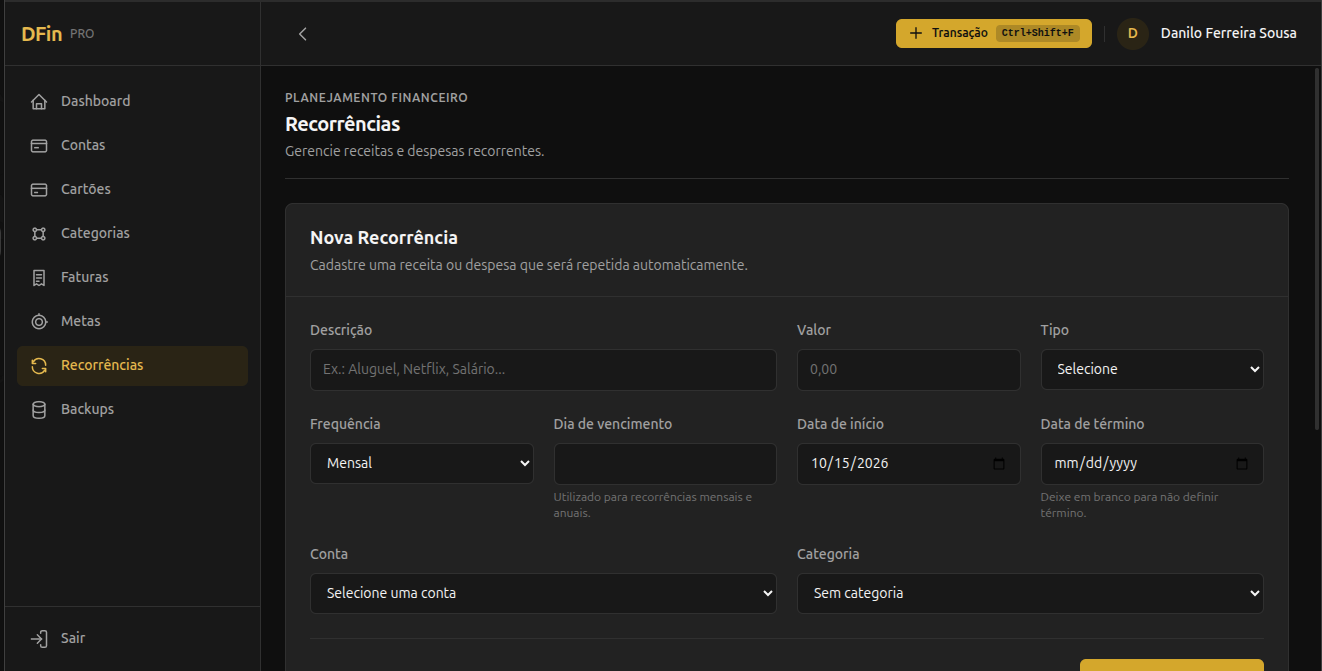Open the Conta selection dropdown
Viewport: 1322px width, 671px height.
543,593
